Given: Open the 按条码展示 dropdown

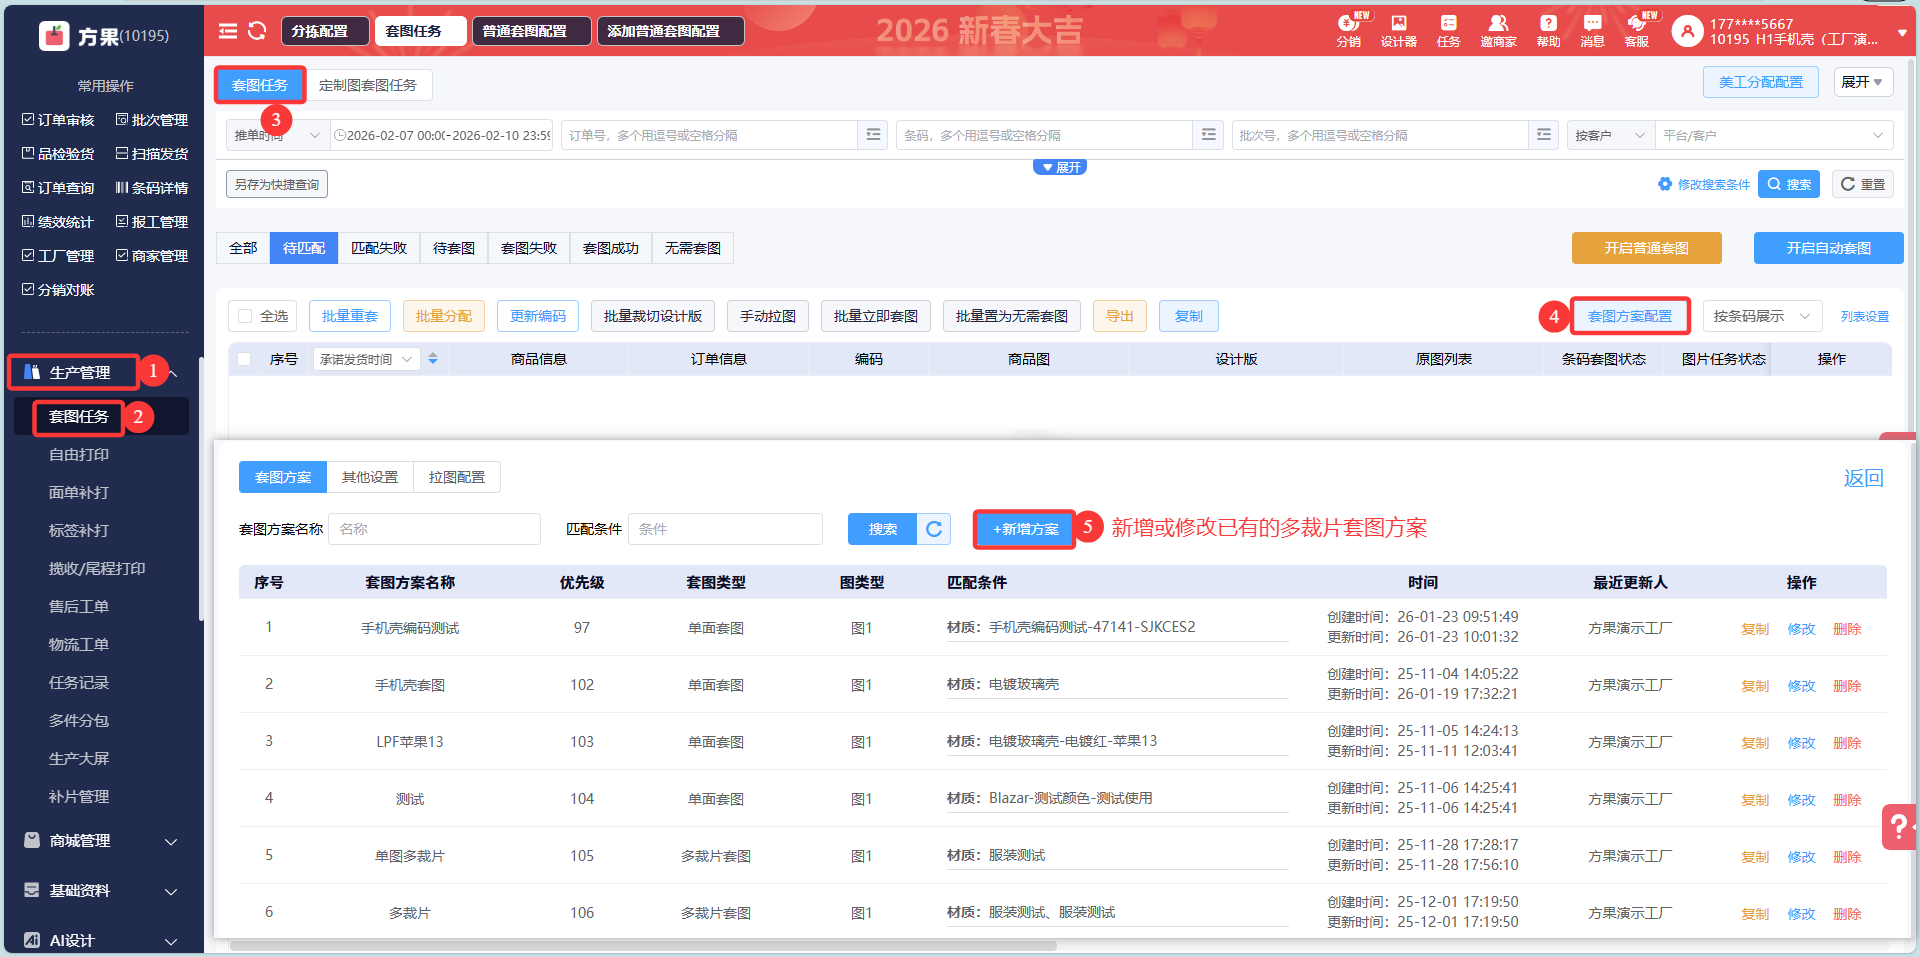Looking at the screenshot, I should 1761,316.
